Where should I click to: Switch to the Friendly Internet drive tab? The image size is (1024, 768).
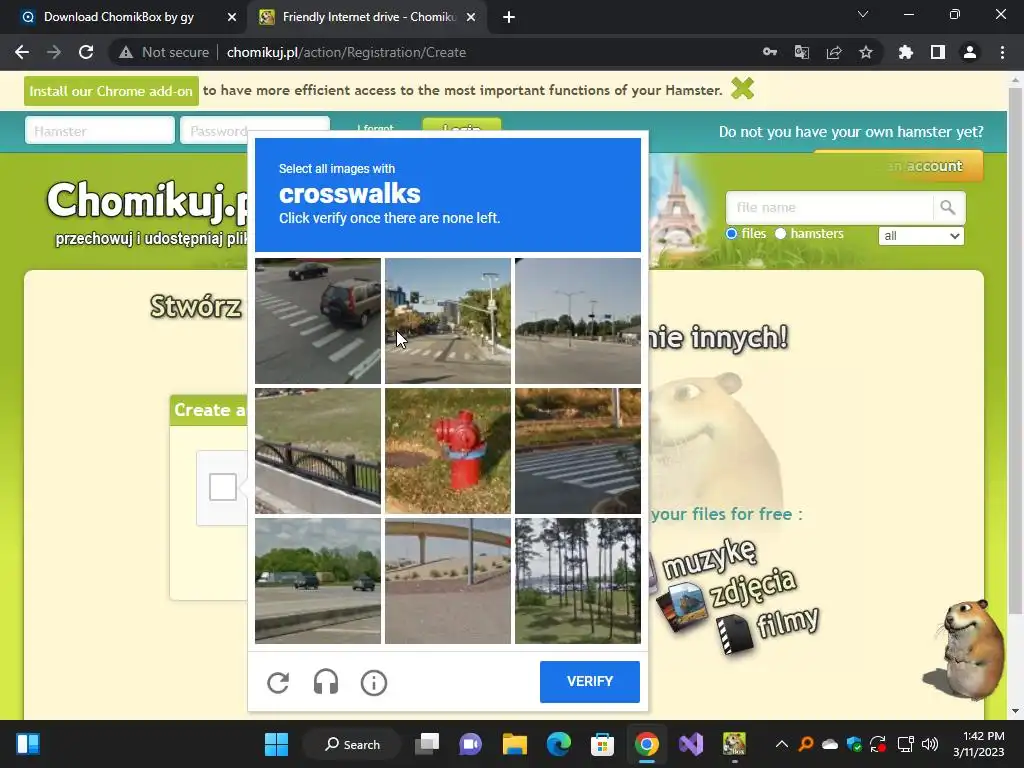(x=369, y=17)
